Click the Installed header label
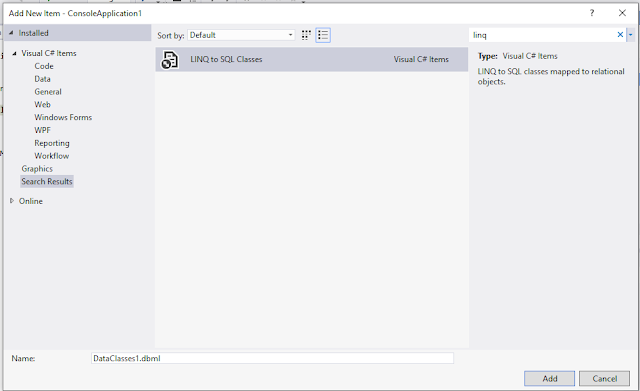 [33, 33]
